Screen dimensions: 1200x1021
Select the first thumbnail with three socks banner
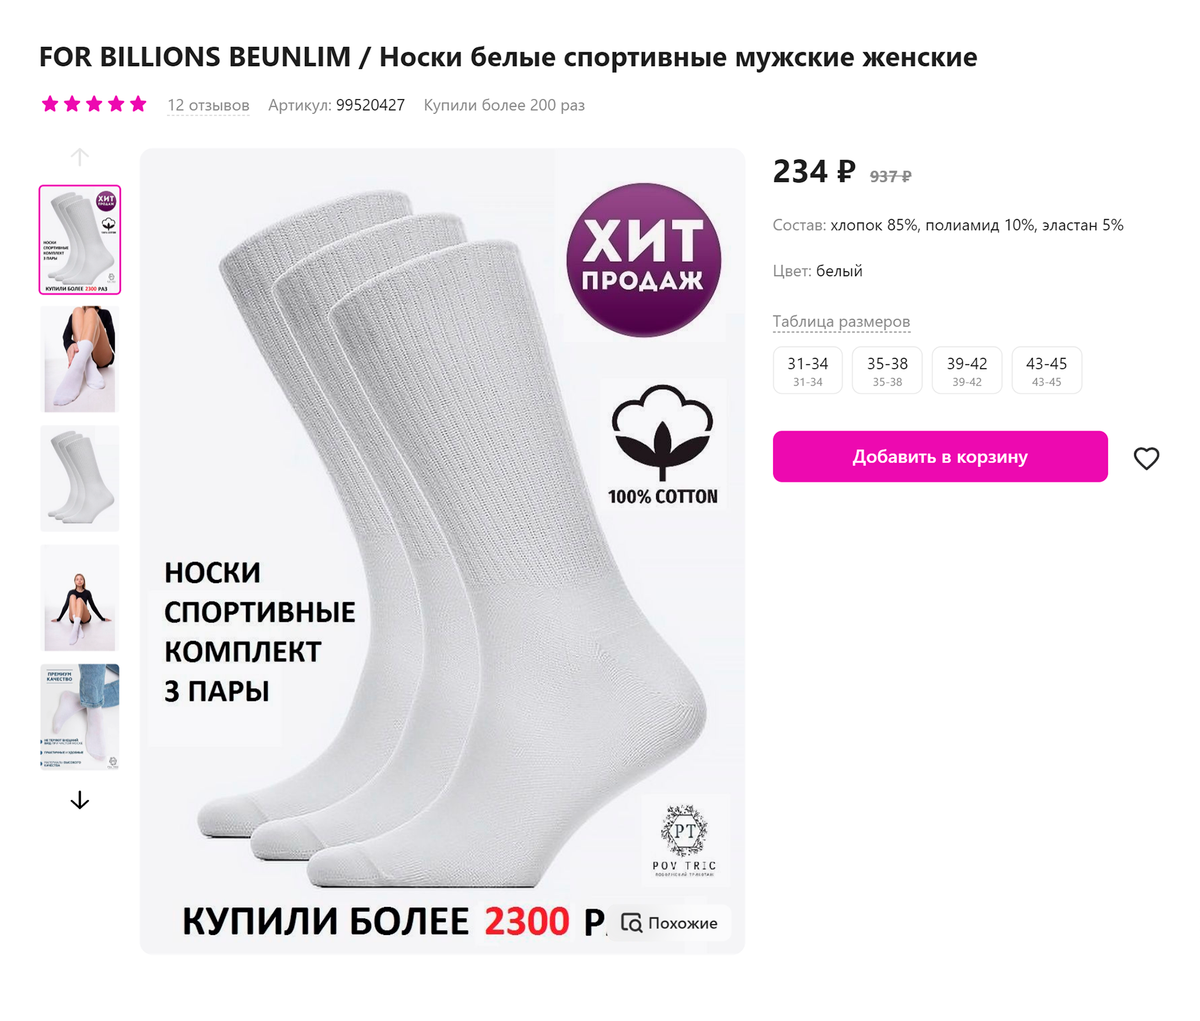coord(80,240)
